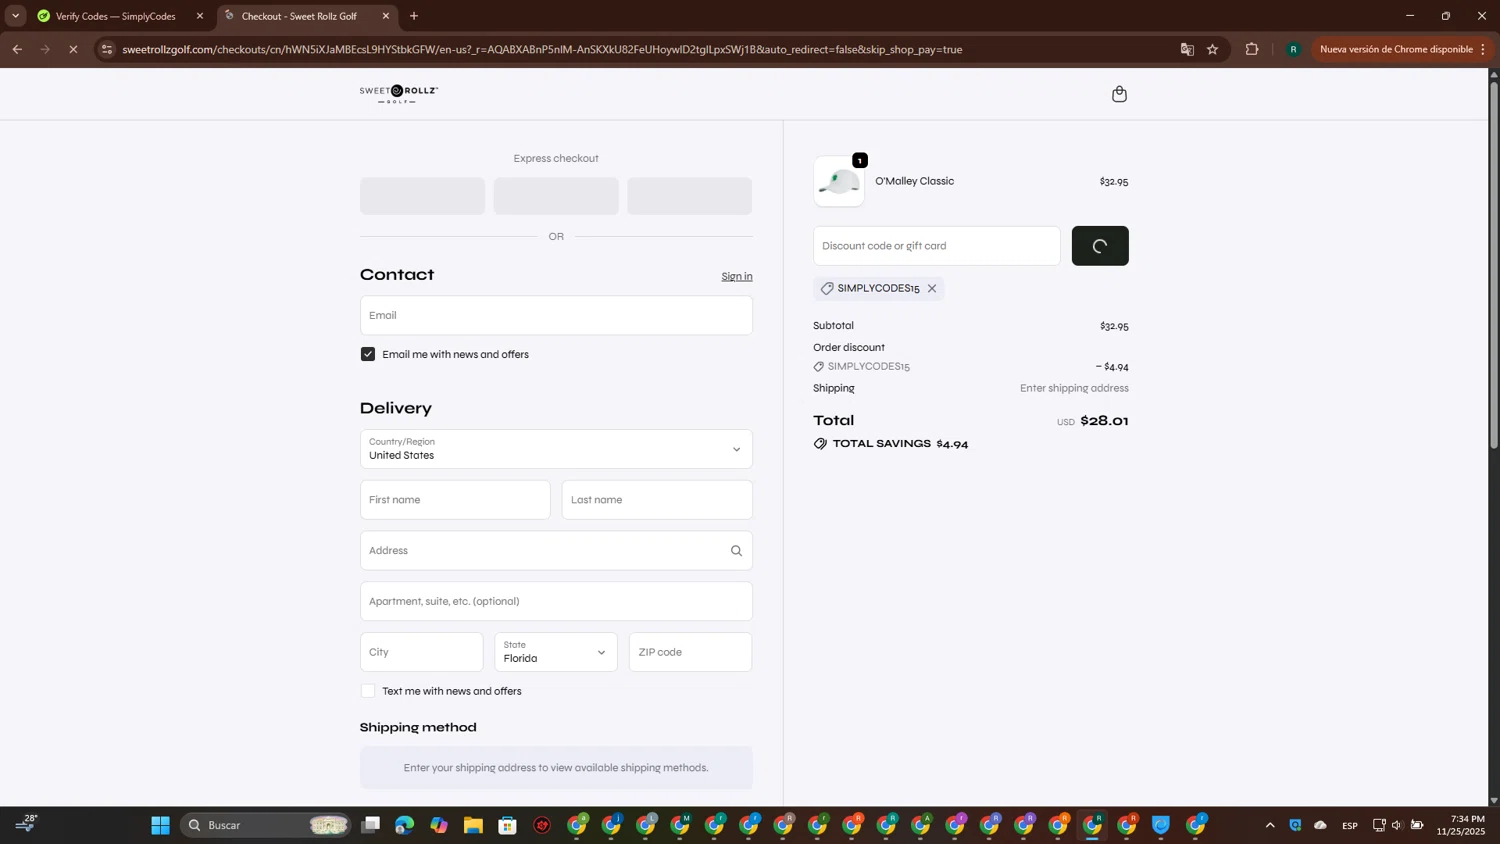Image resolution: width=1500 pixels, height=844 pixels.
Task: Bookmark this page with the star icon
Action: pyautogui.click(x=1212, y=49)
